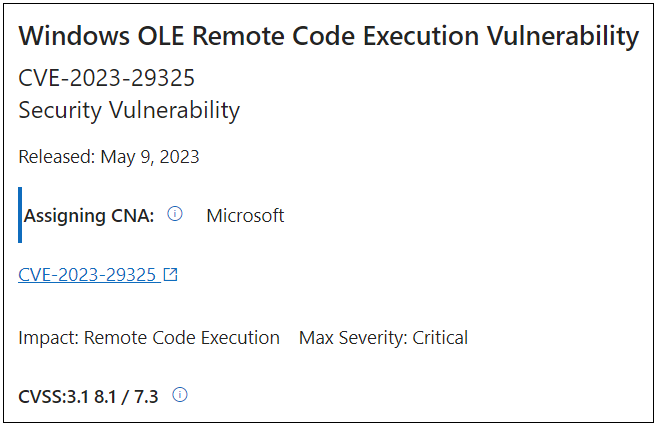657x429 pixels.
Task: Click the Assigning CNA label
Action: [x=89, y=216]
